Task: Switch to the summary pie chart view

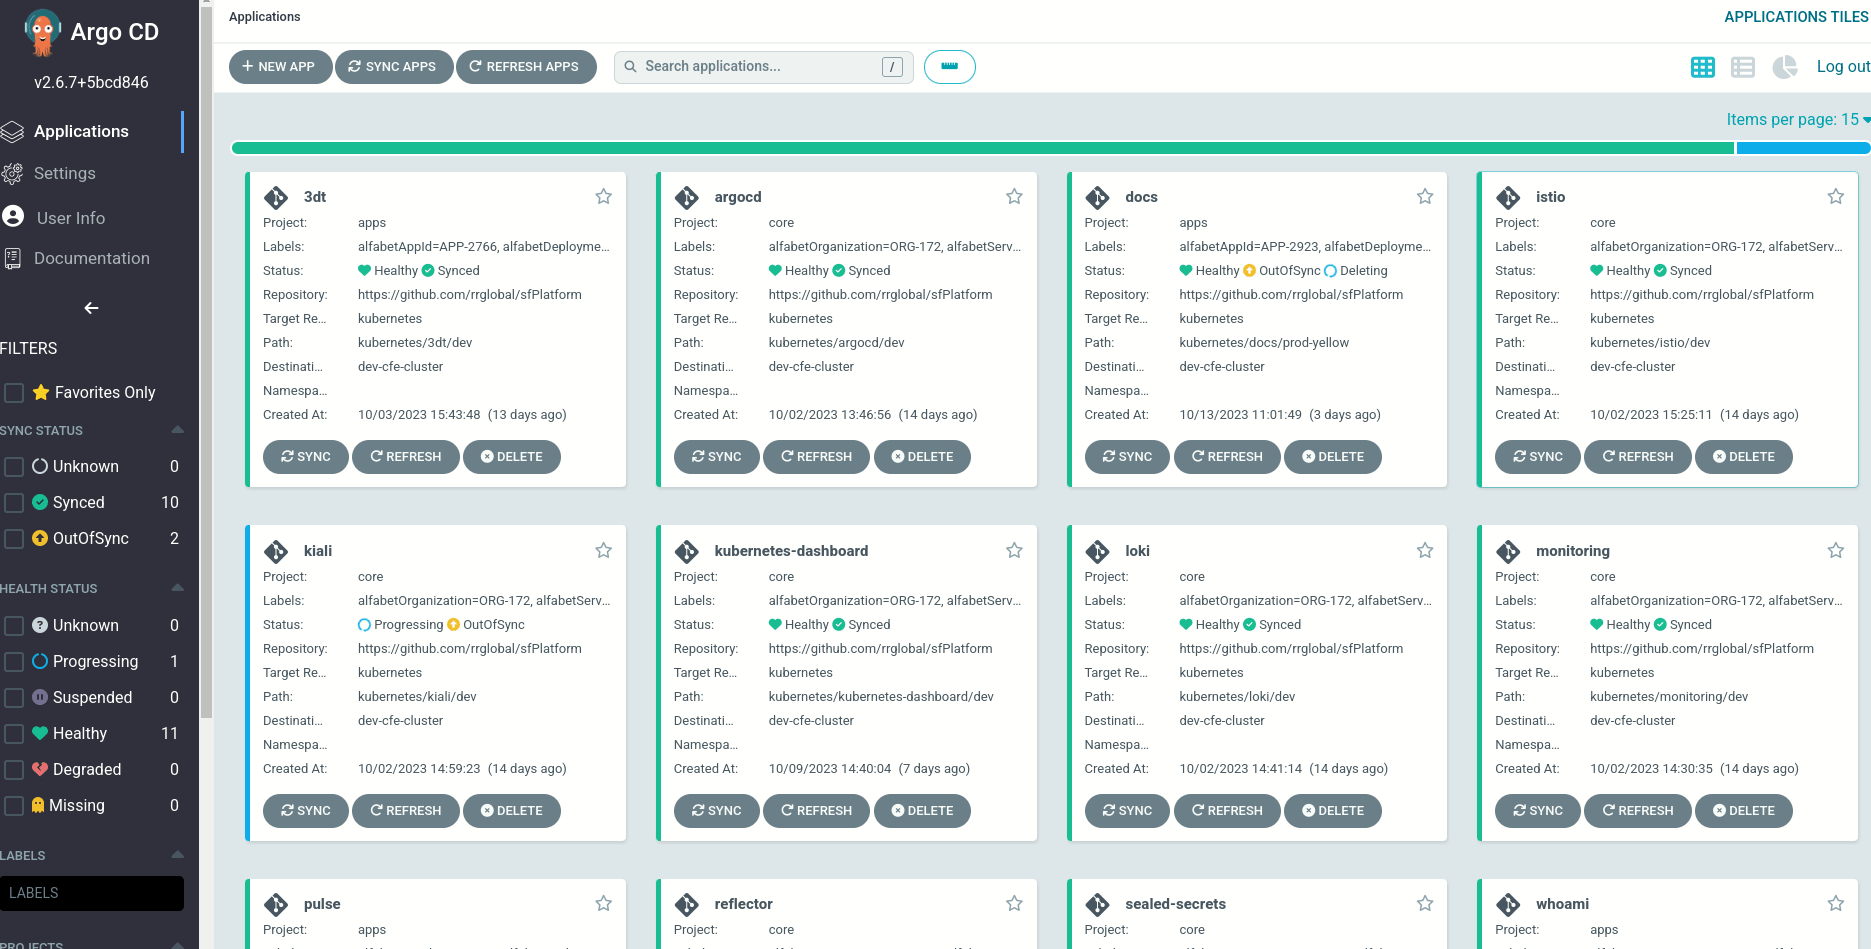Action: [x=1785, y=67]
